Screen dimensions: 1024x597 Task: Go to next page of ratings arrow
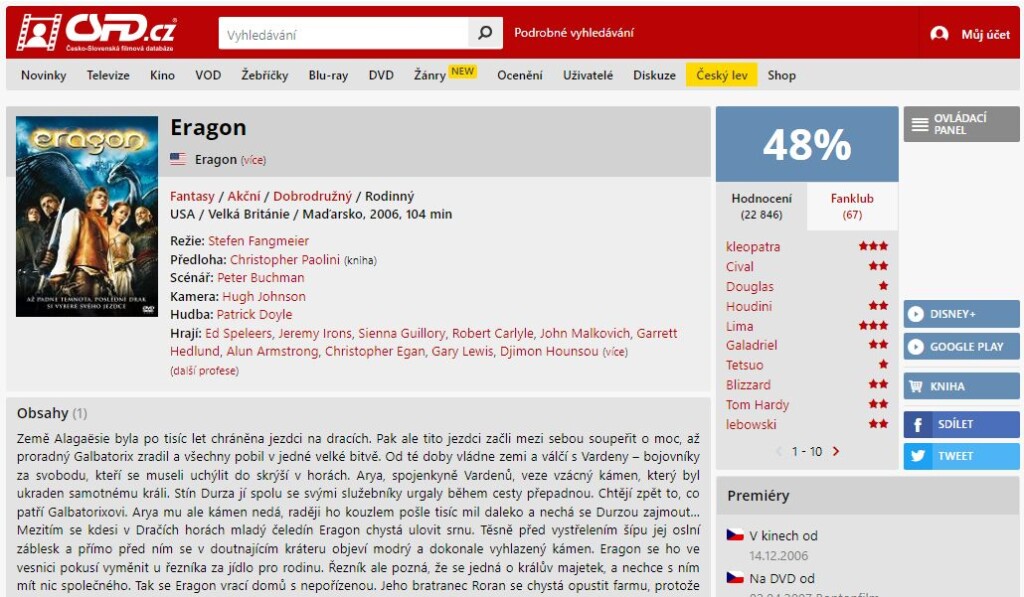click(836, 451)
